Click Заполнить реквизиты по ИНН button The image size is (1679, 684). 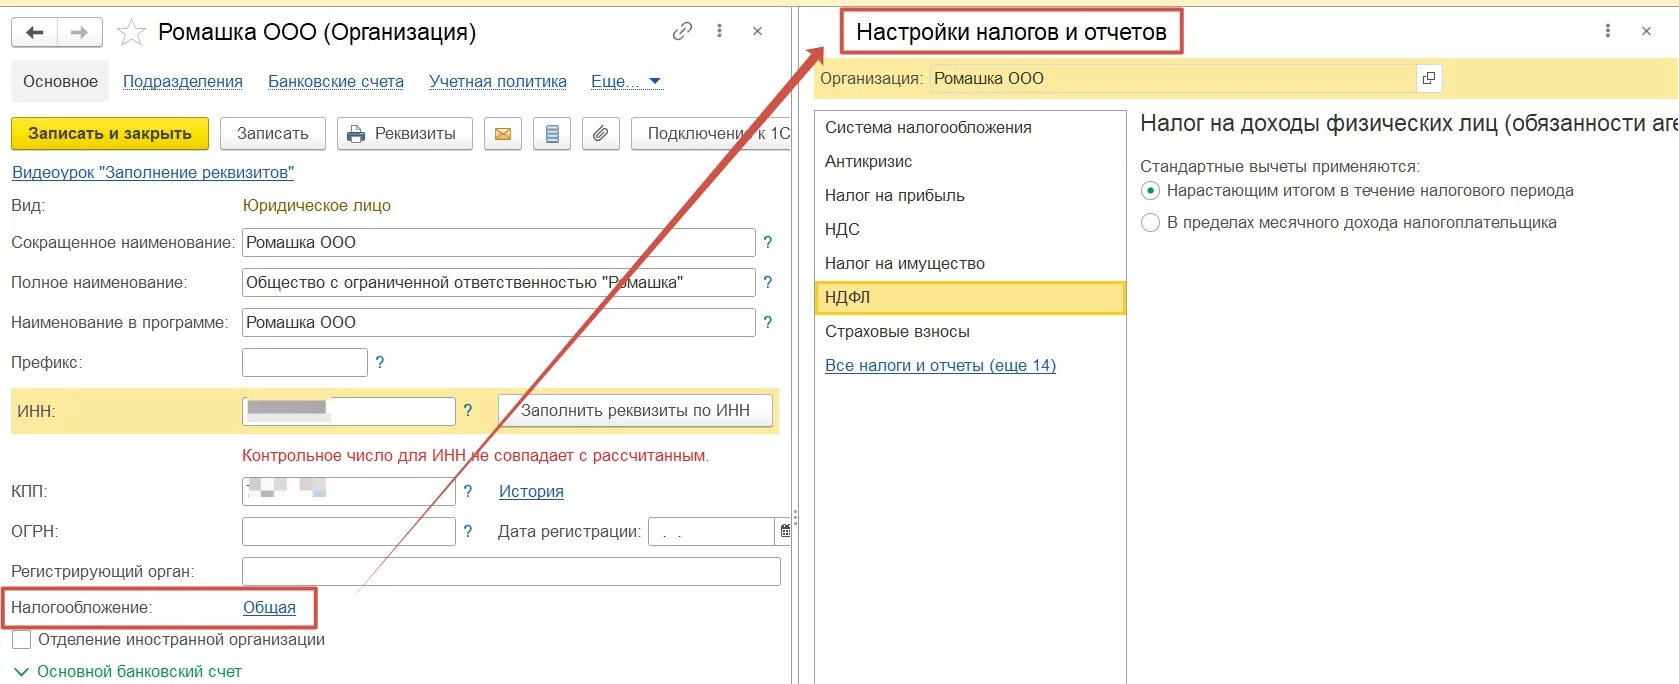(x=635, y=410)
